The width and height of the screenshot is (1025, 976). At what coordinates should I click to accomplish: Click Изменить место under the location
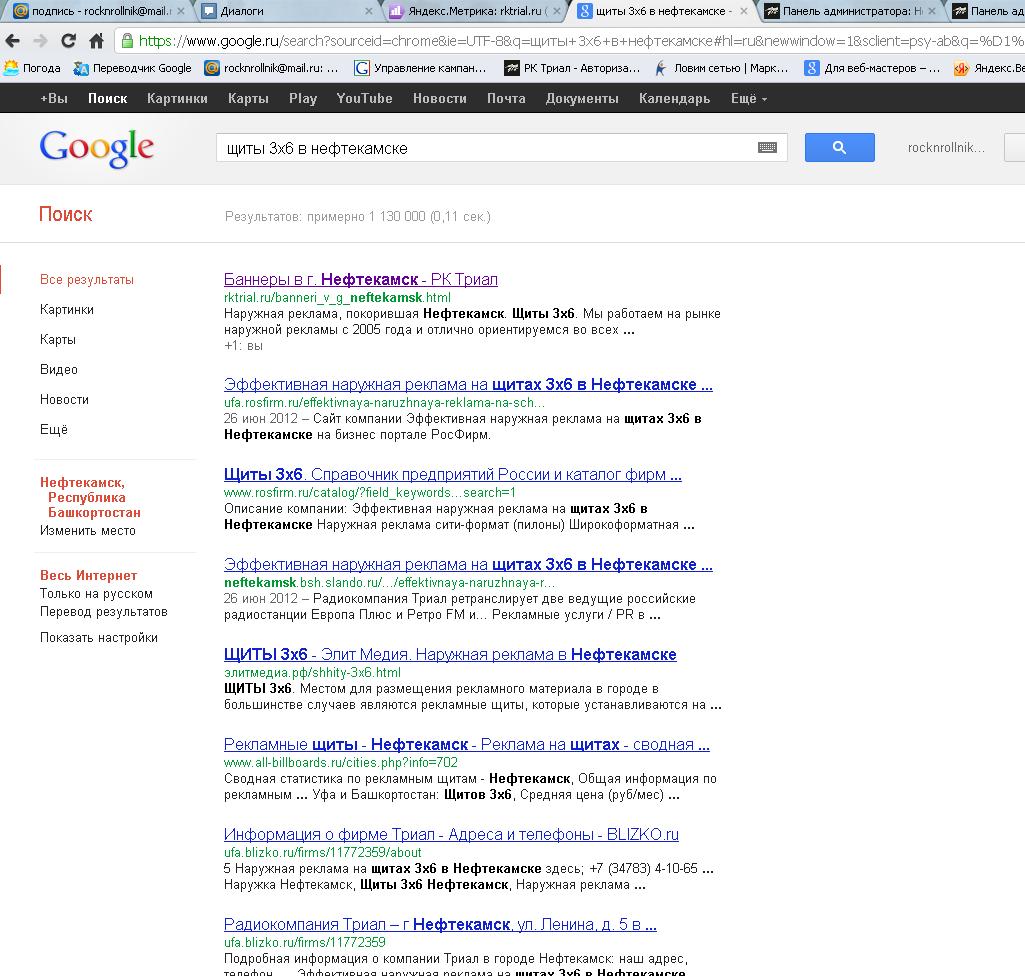point(88,531)
